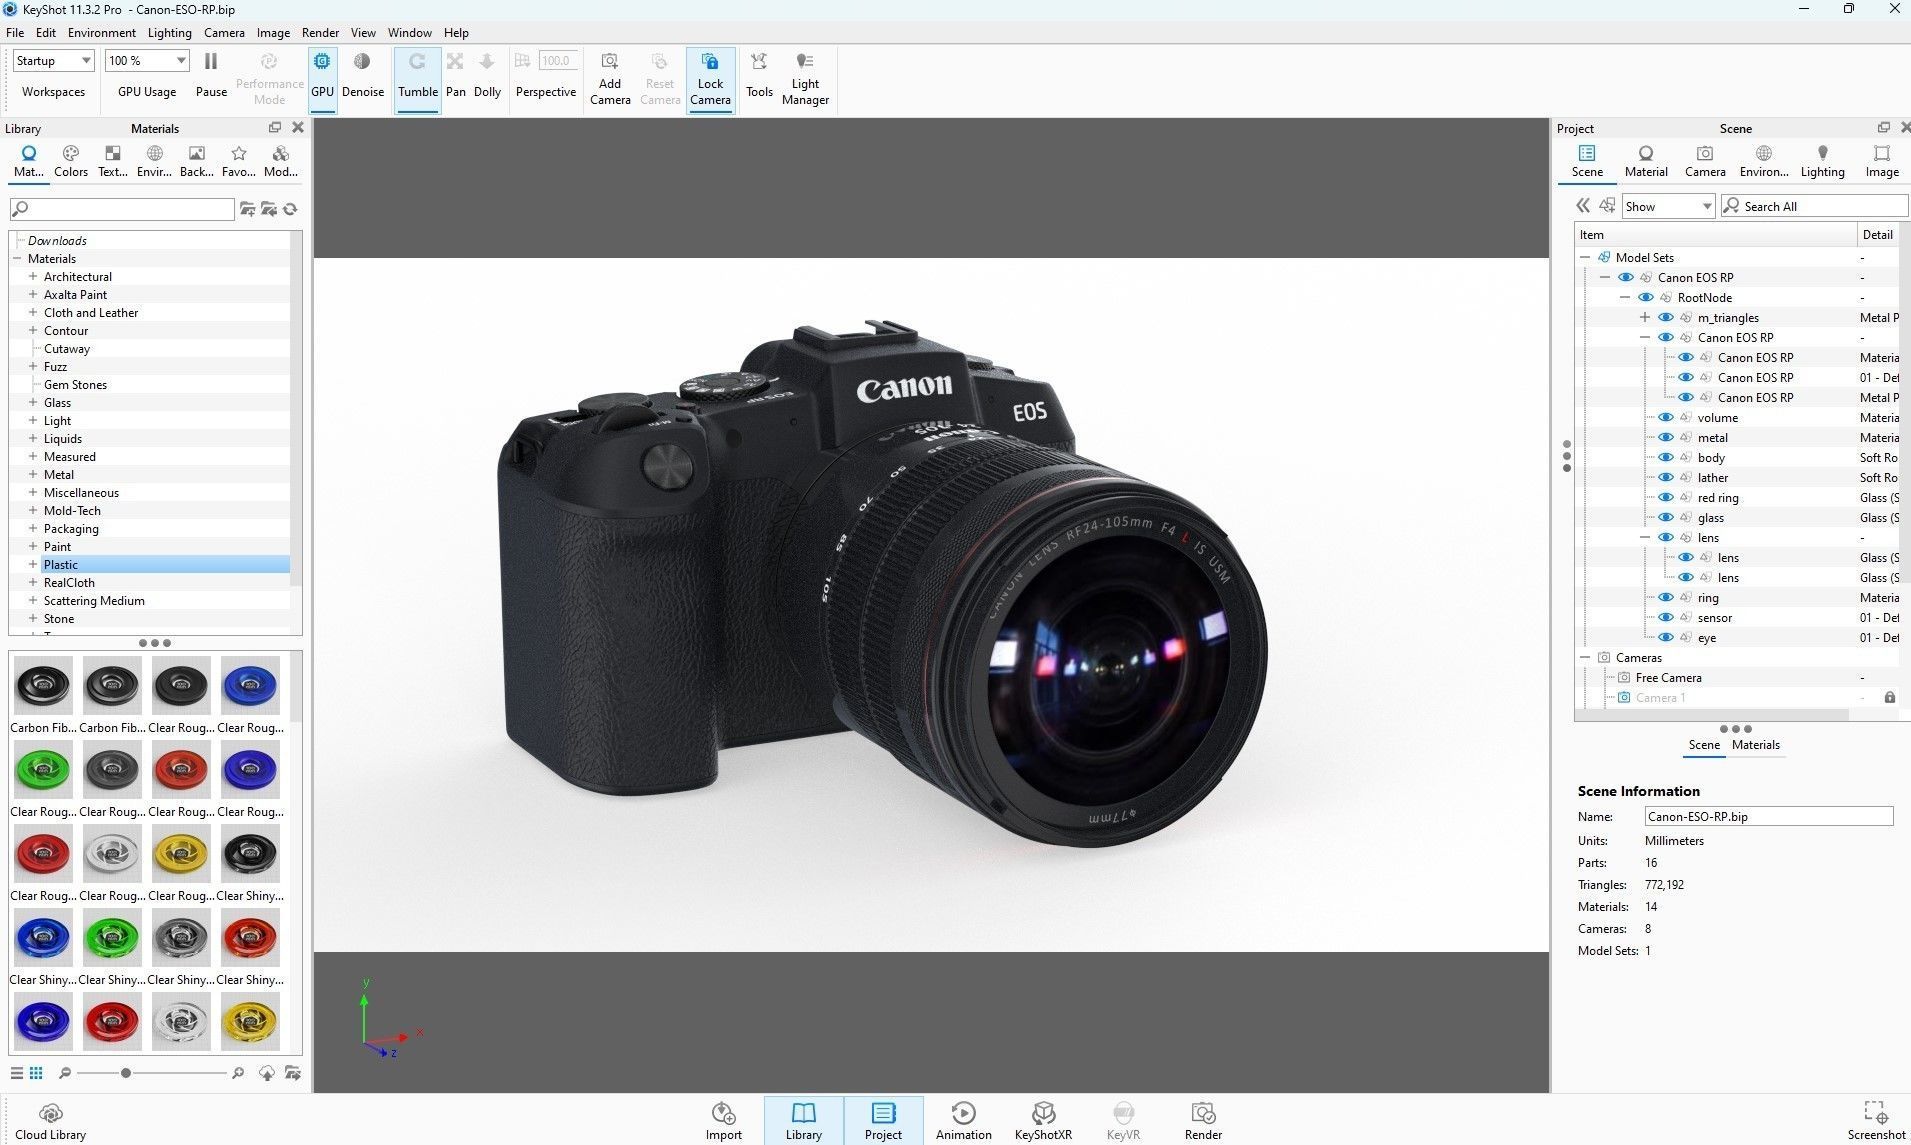
Task: Open the Environments library tab
Action: pyautogui.click(x=154, y=160)
